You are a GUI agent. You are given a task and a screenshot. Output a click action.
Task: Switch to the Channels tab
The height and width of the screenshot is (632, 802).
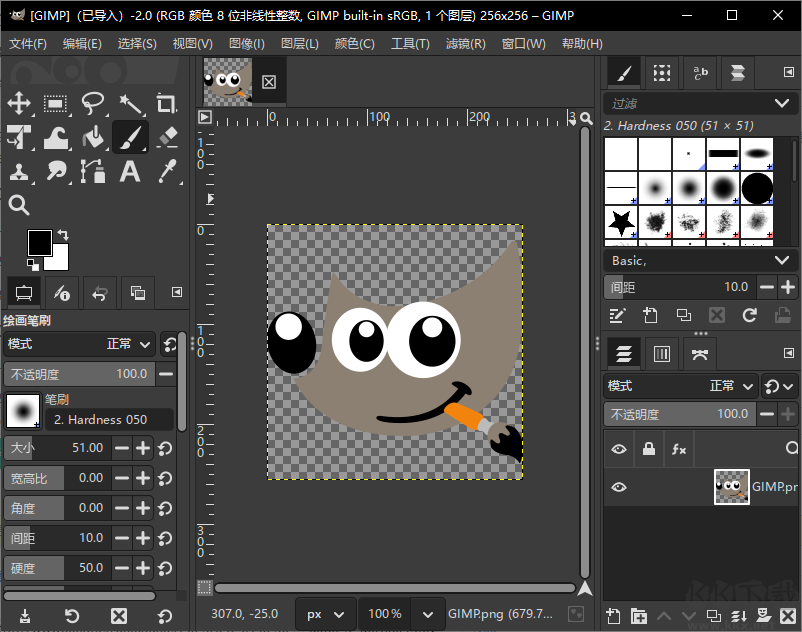pyautogui.click(x=662, y=353)
